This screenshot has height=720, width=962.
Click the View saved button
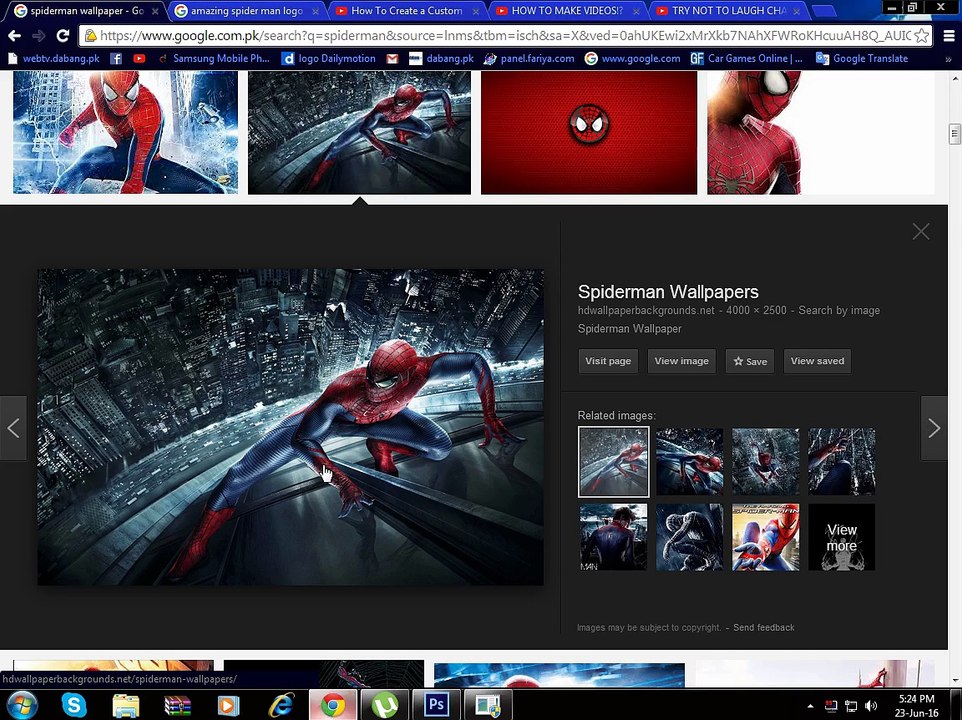point(817,361)
